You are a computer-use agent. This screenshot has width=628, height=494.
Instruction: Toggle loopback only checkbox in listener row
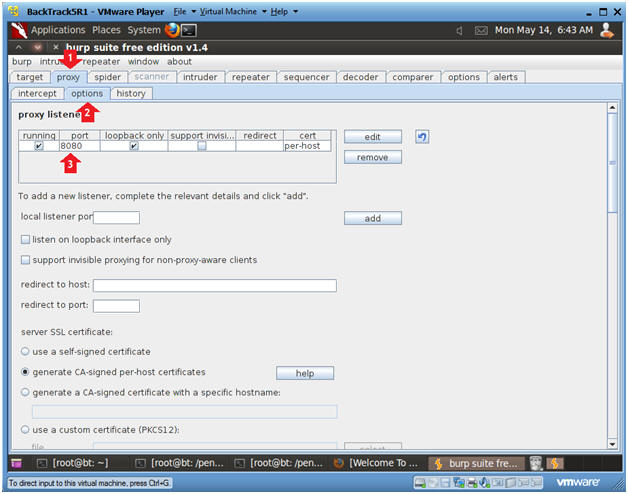(x=134, y=146)
